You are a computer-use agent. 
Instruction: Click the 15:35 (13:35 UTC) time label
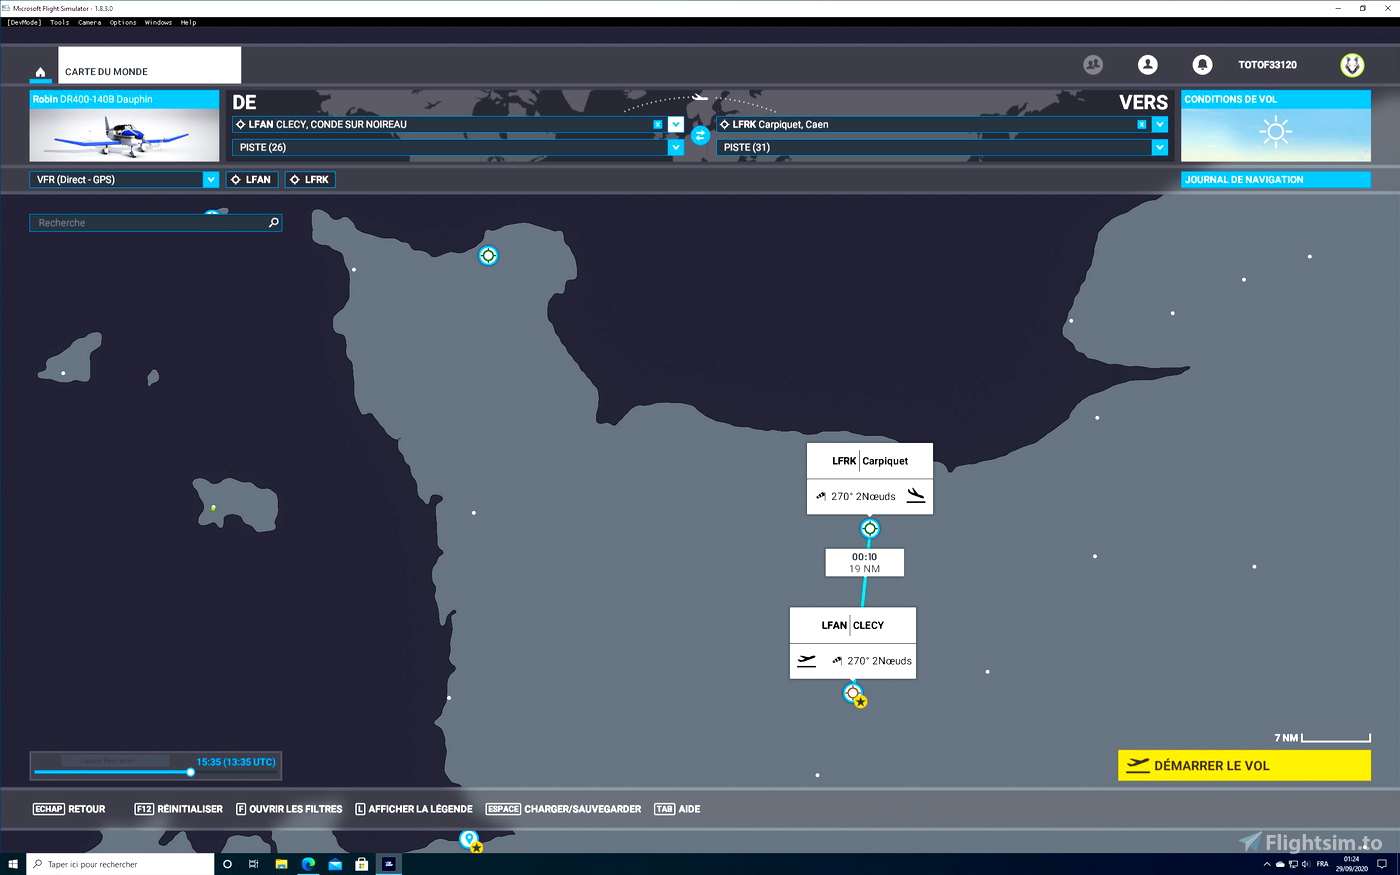[x=236, y=762]
